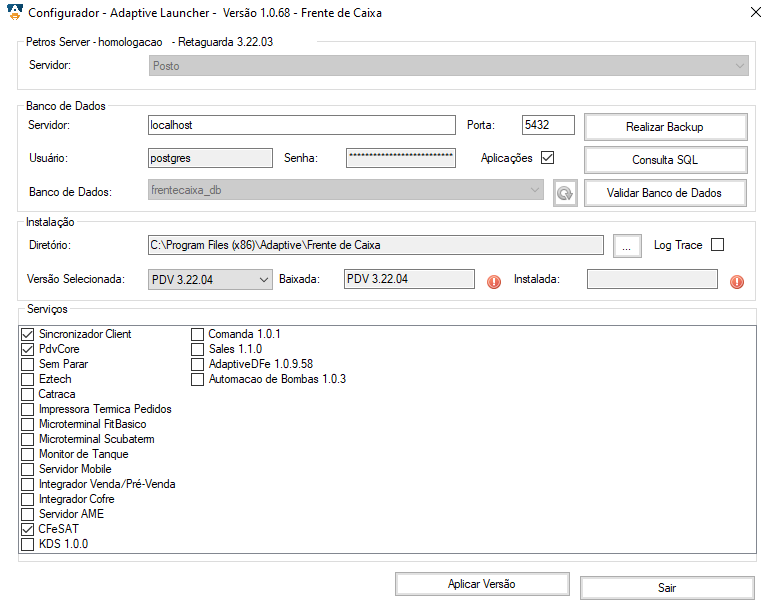Click the Porta field showing 5432
Viewport: 771px width, 610px height.
548,125
